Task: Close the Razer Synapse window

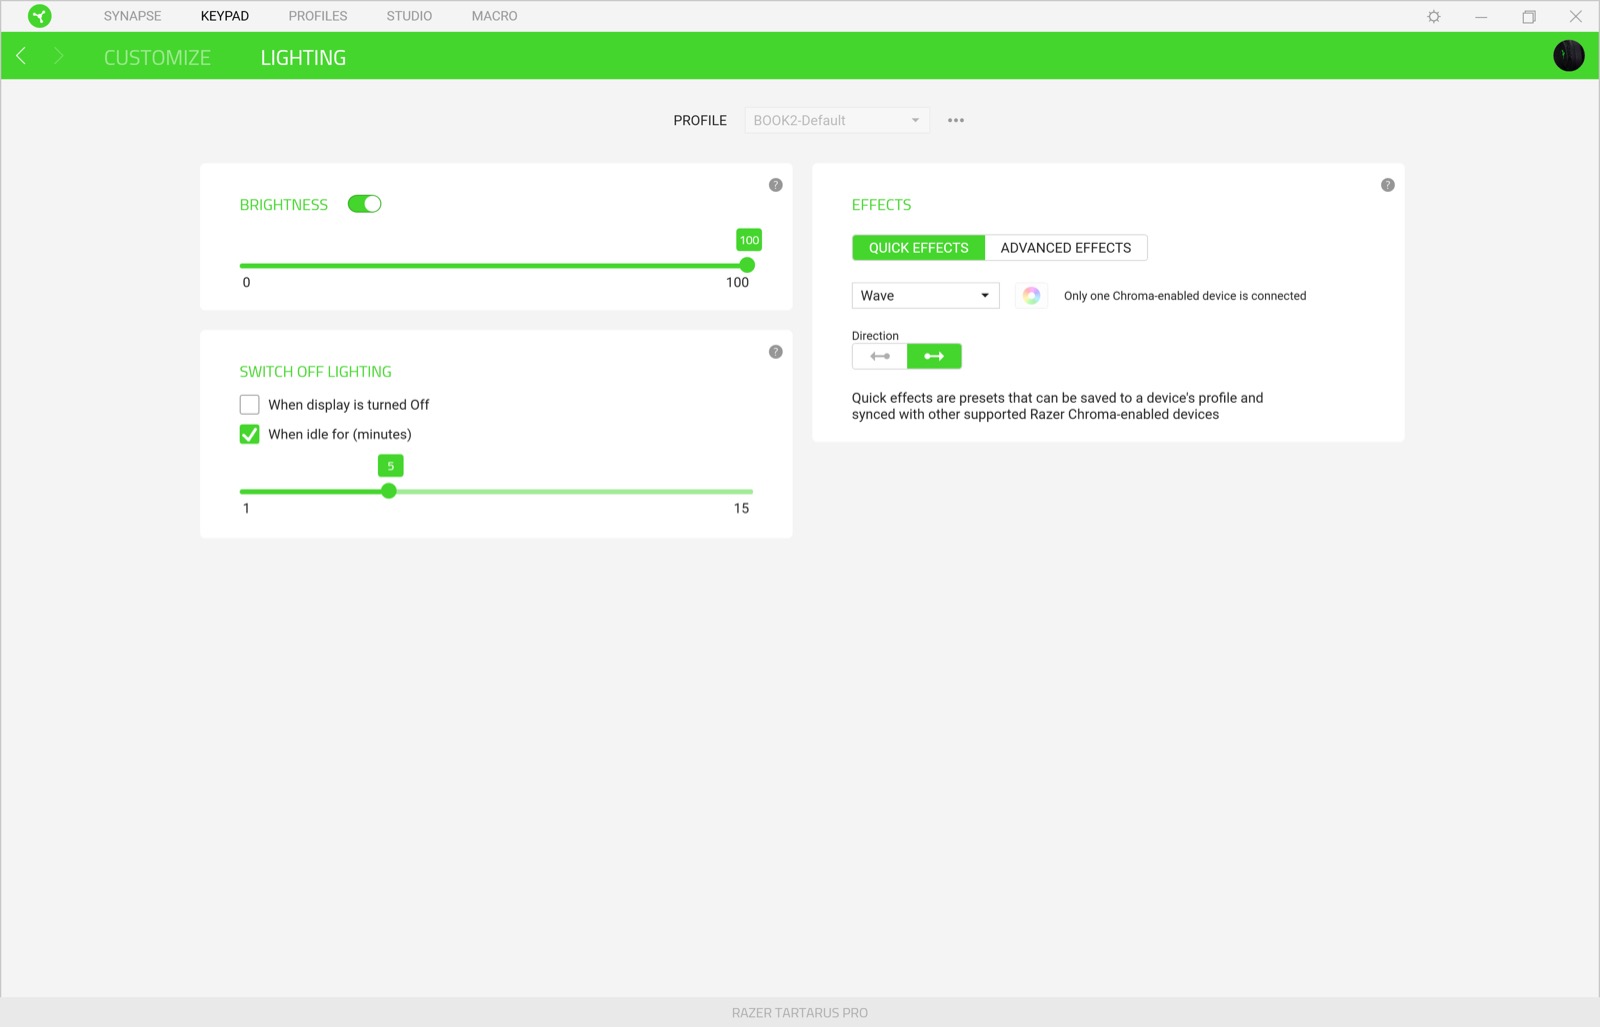Action: point(1575,16)
